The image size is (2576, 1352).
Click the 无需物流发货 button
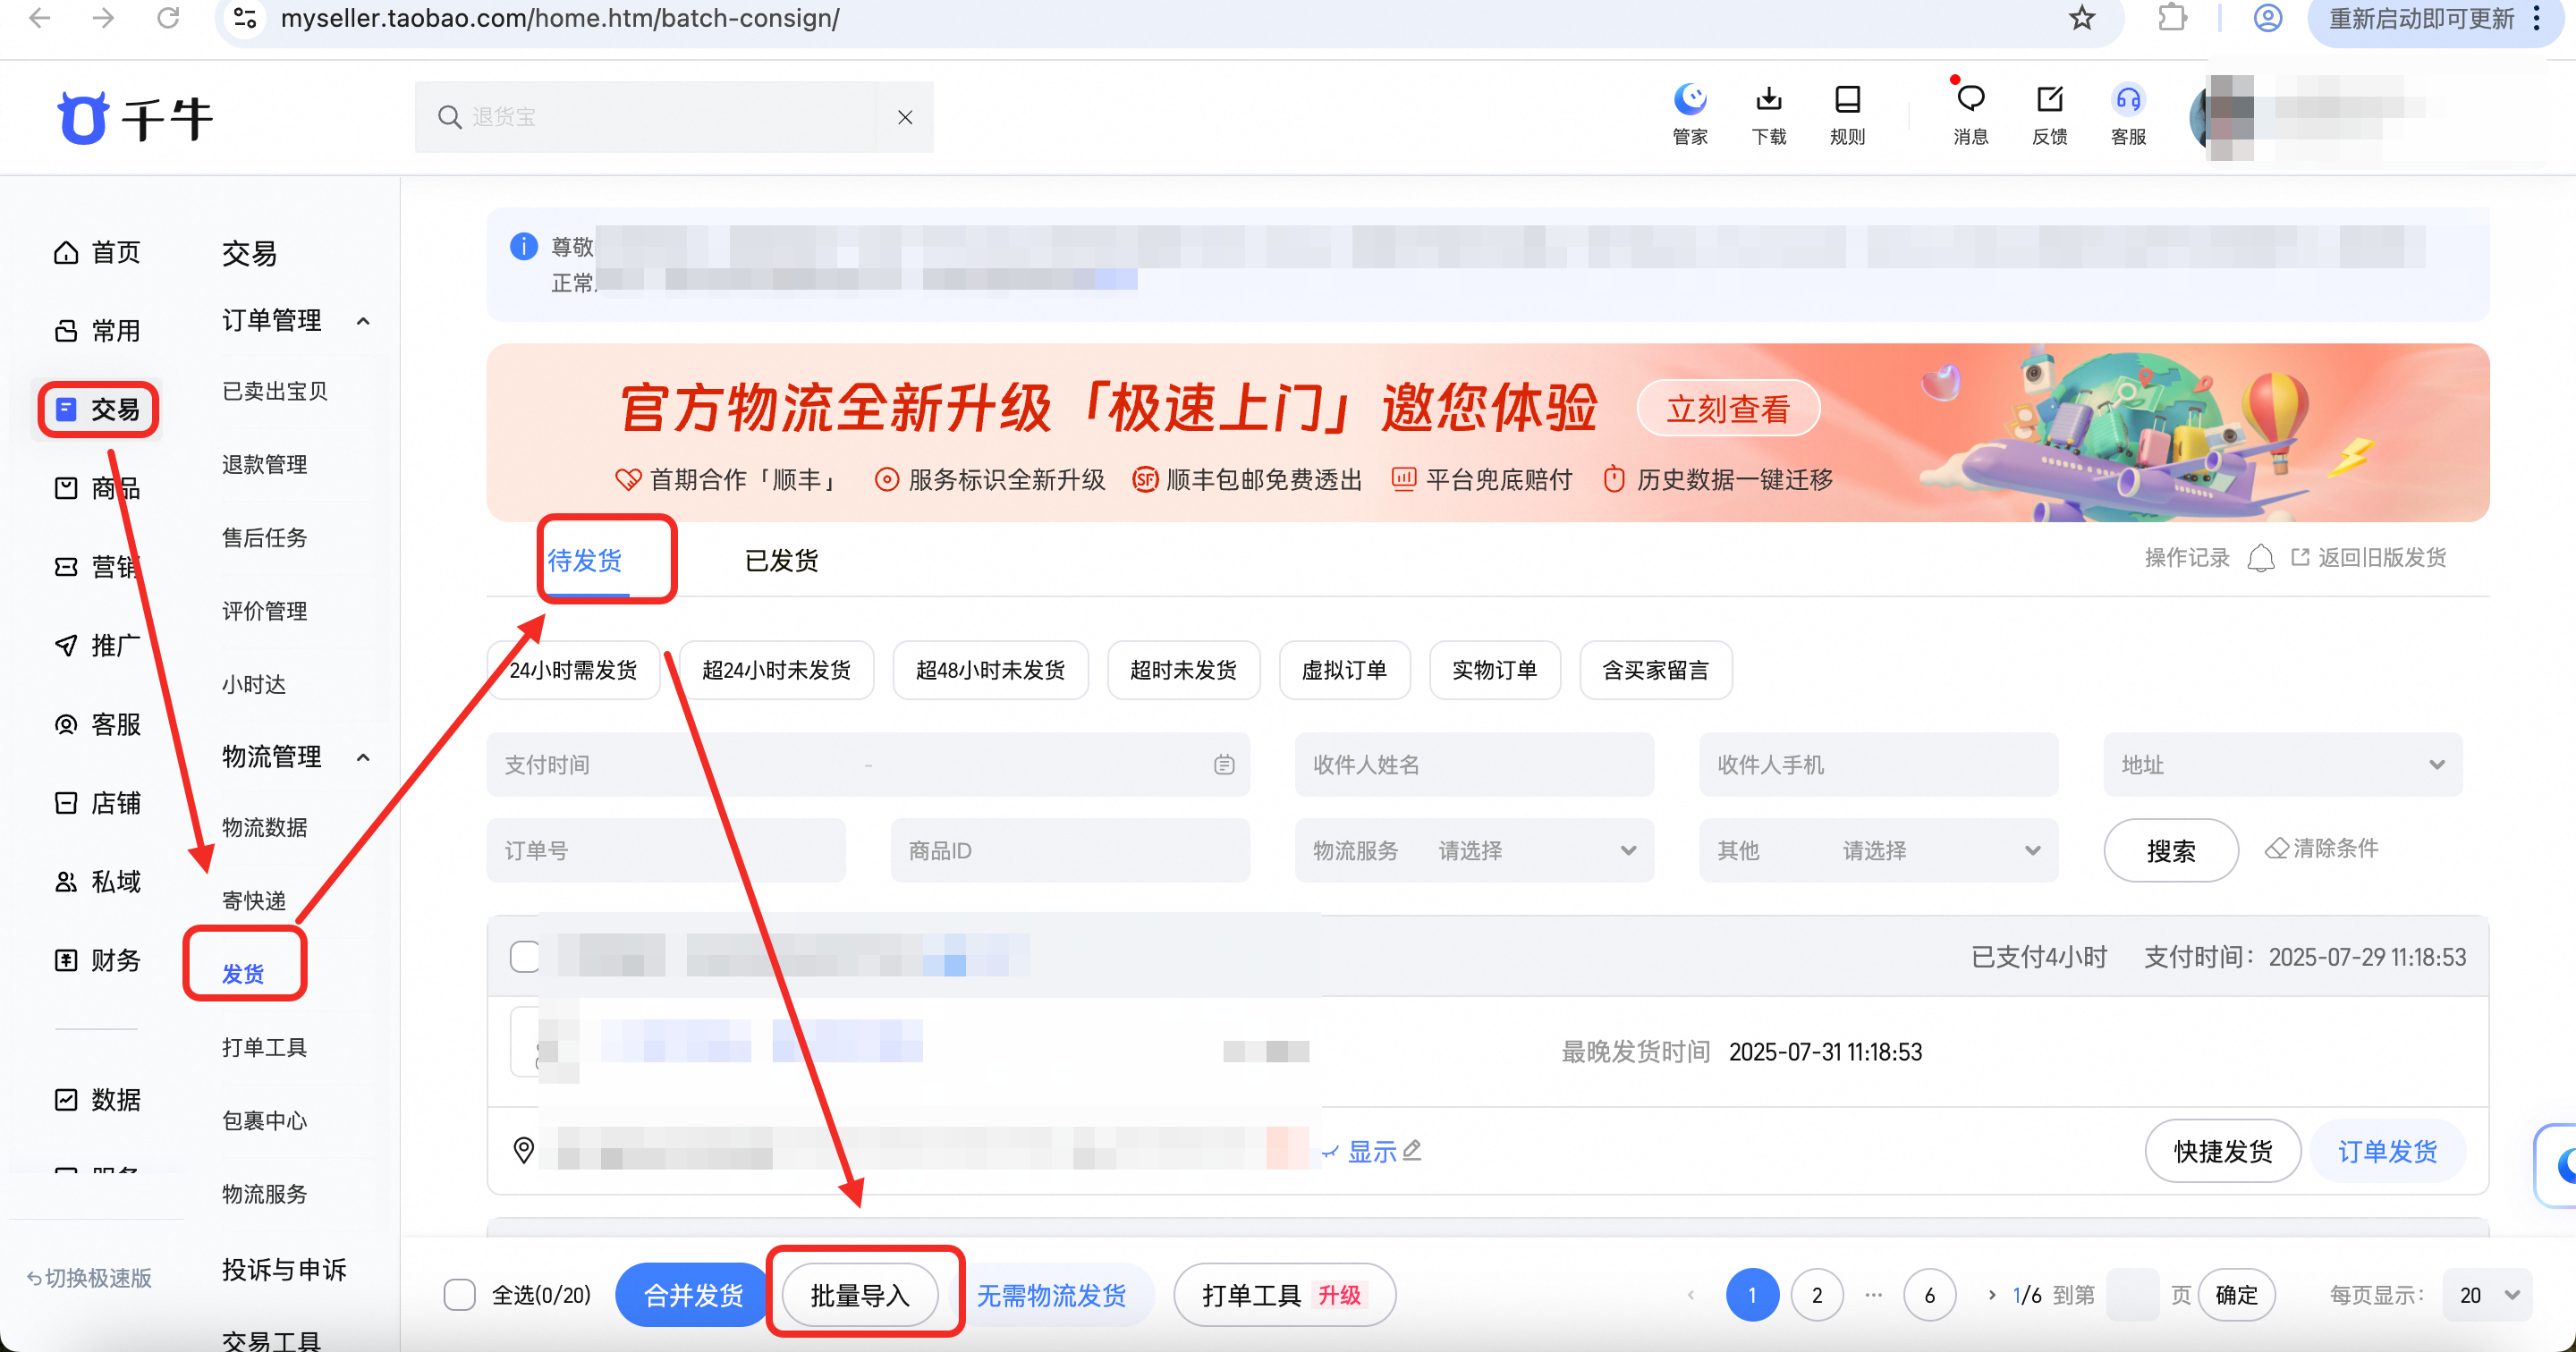point(1051,1295)
